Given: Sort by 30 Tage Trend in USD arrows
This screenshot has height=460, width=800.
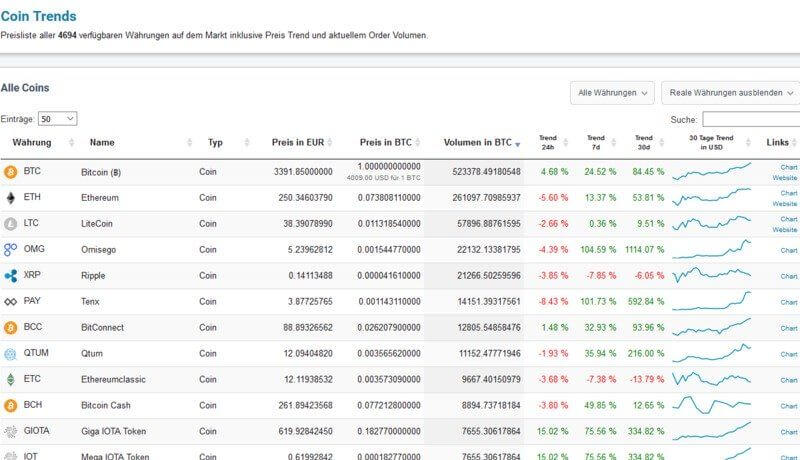Looking at the screenshot, I should tap(748, 143).
